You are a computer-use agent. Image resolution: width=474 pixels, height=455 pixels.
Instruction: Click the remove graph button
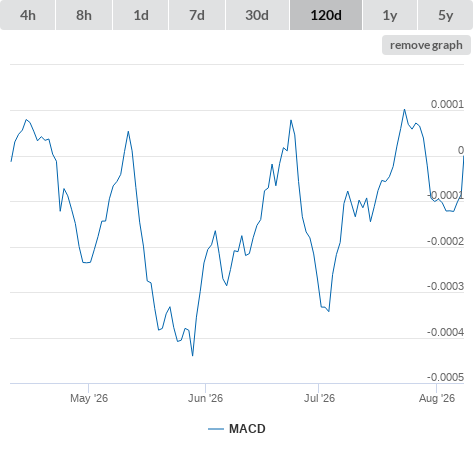(x=426, y=45)
